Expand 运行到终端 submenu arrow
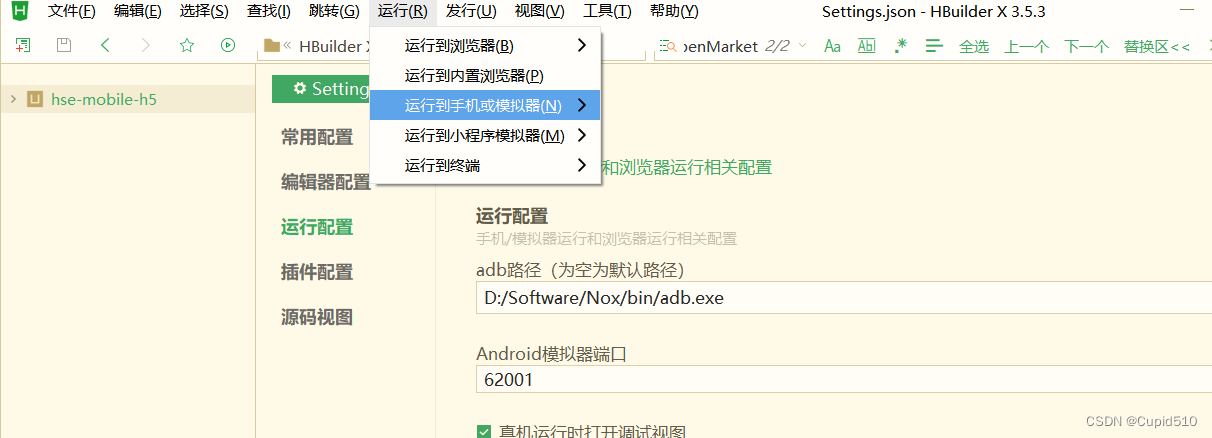Image resolution: width=1212 pixels, height=438 pixels. pyautogui.click(x=581, y=165)
